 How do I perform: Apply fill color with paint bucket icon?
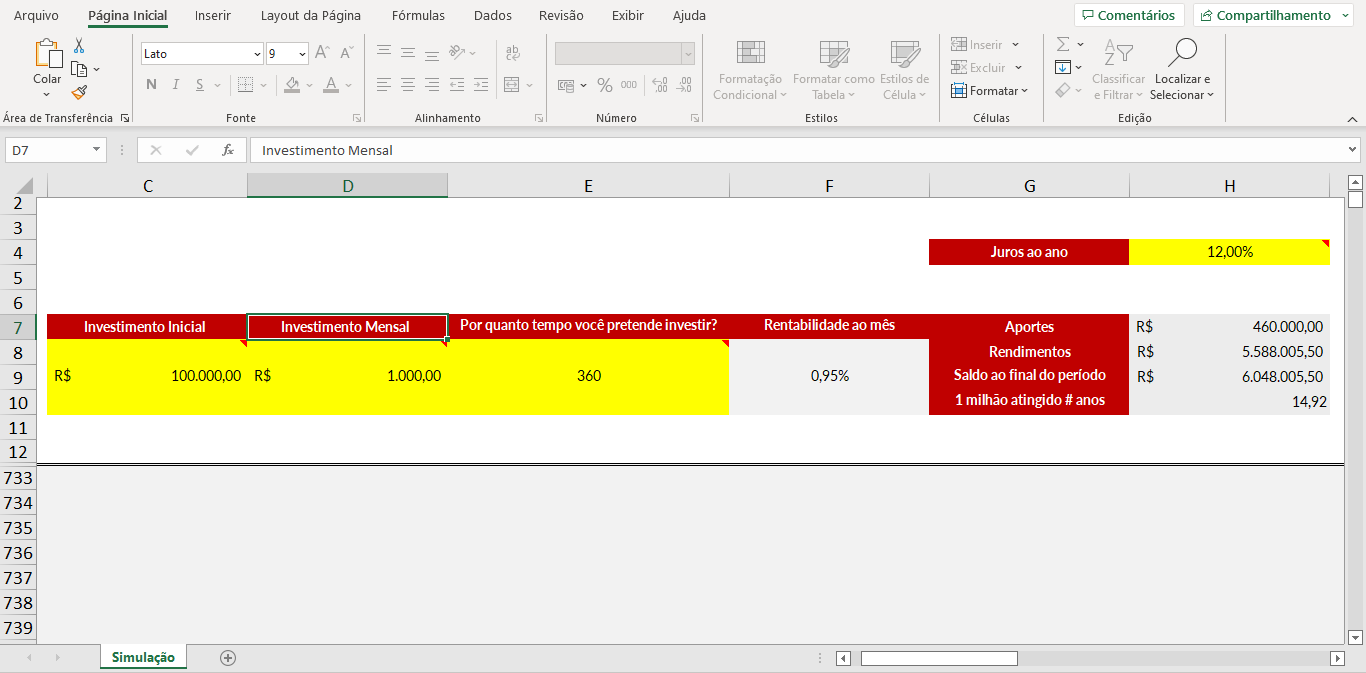(x=292, y=85)
